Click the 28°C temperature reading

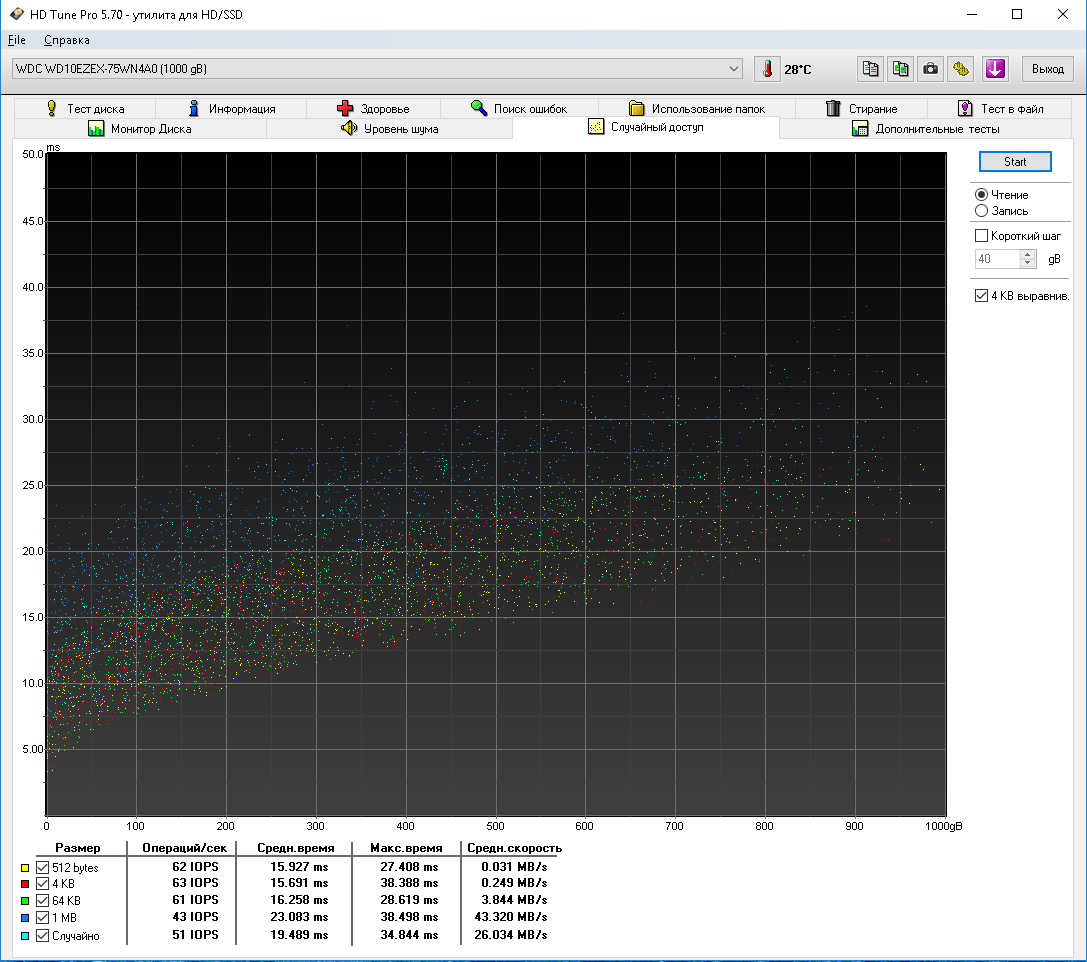tap(797, 69)
